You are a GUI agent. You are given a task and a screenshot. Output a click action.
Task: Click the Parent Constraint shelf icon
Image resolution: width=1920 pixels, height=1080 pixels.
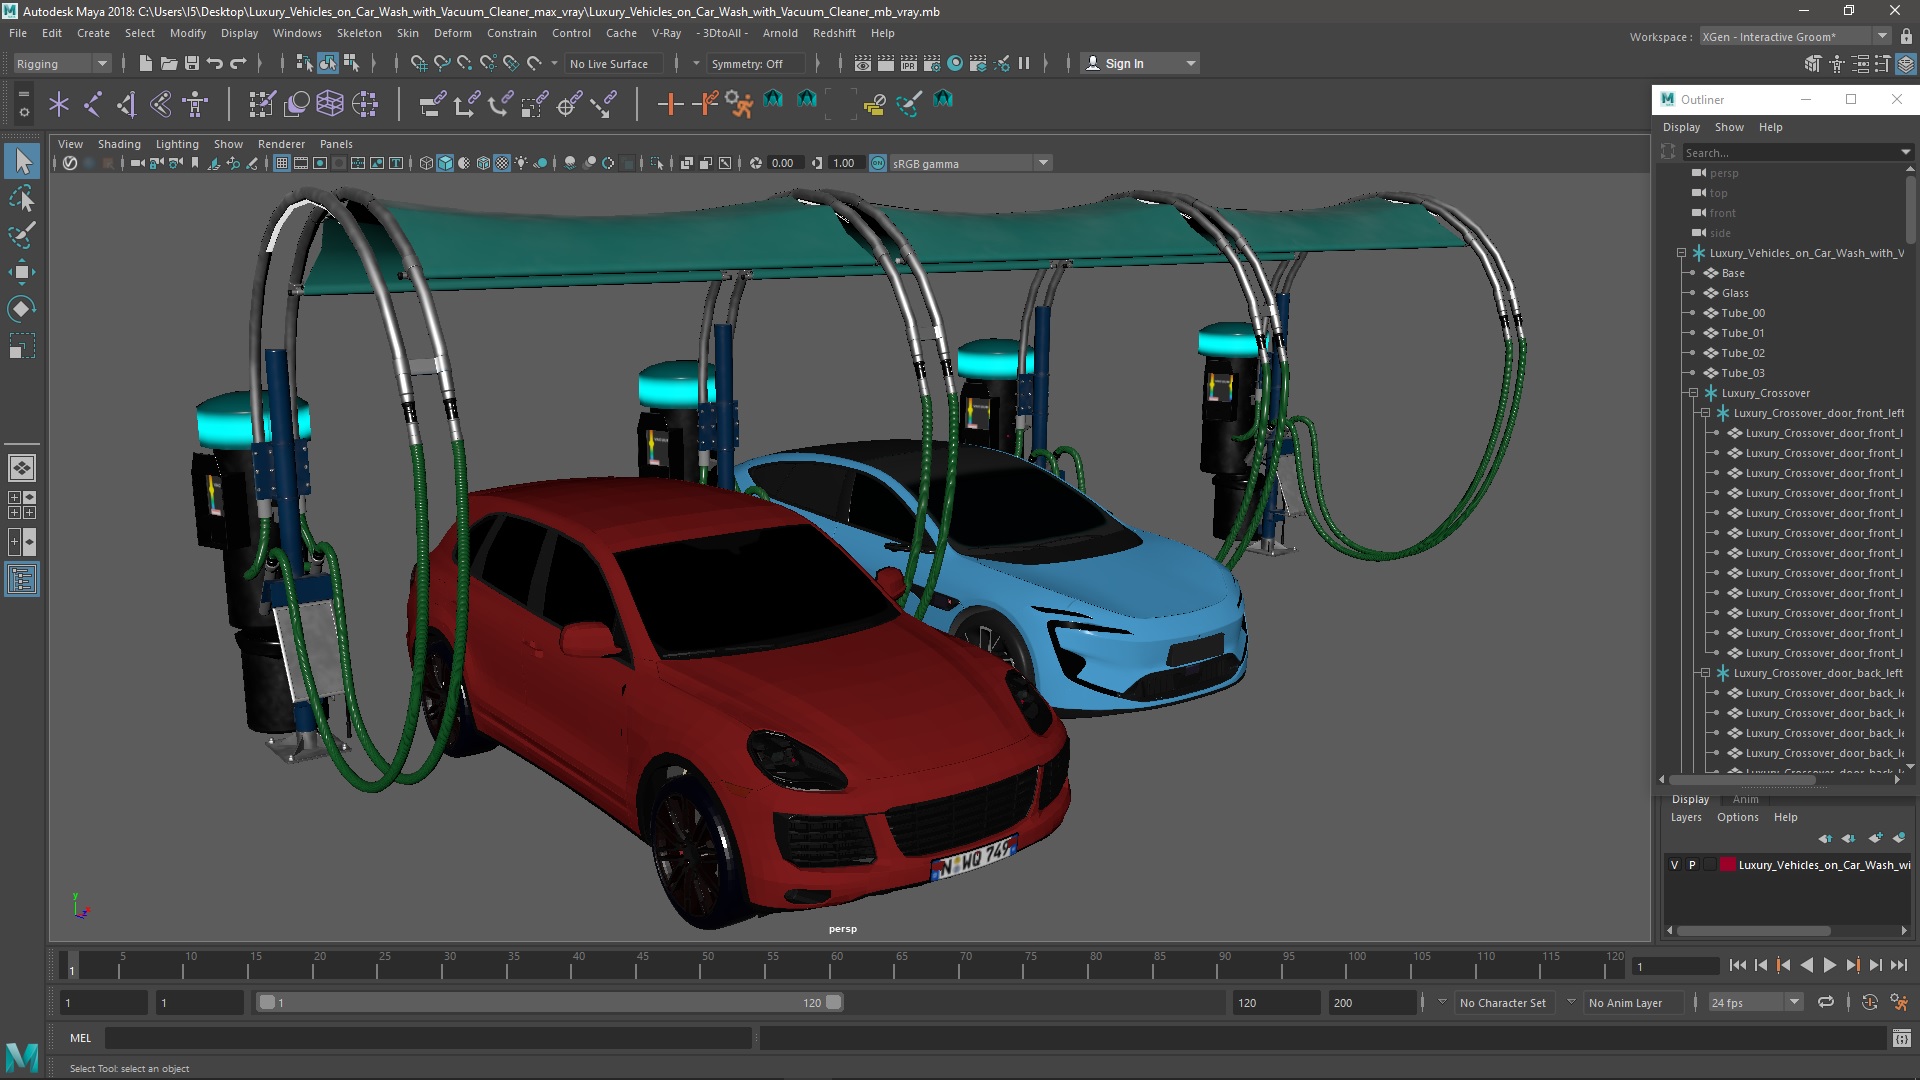tap(432, 104)
